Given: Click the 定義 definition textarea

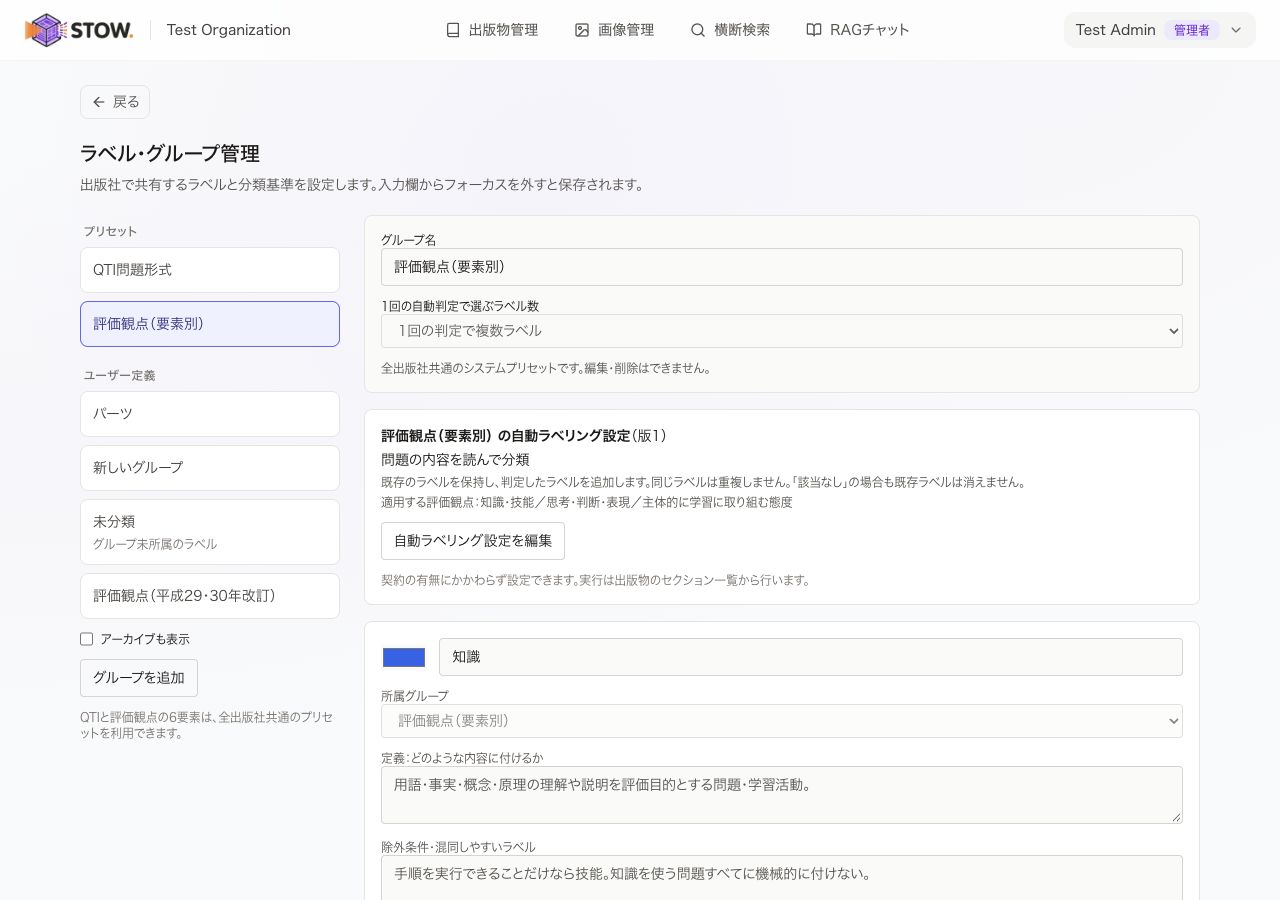Looking at the screenshot, I should pos(782,795).
